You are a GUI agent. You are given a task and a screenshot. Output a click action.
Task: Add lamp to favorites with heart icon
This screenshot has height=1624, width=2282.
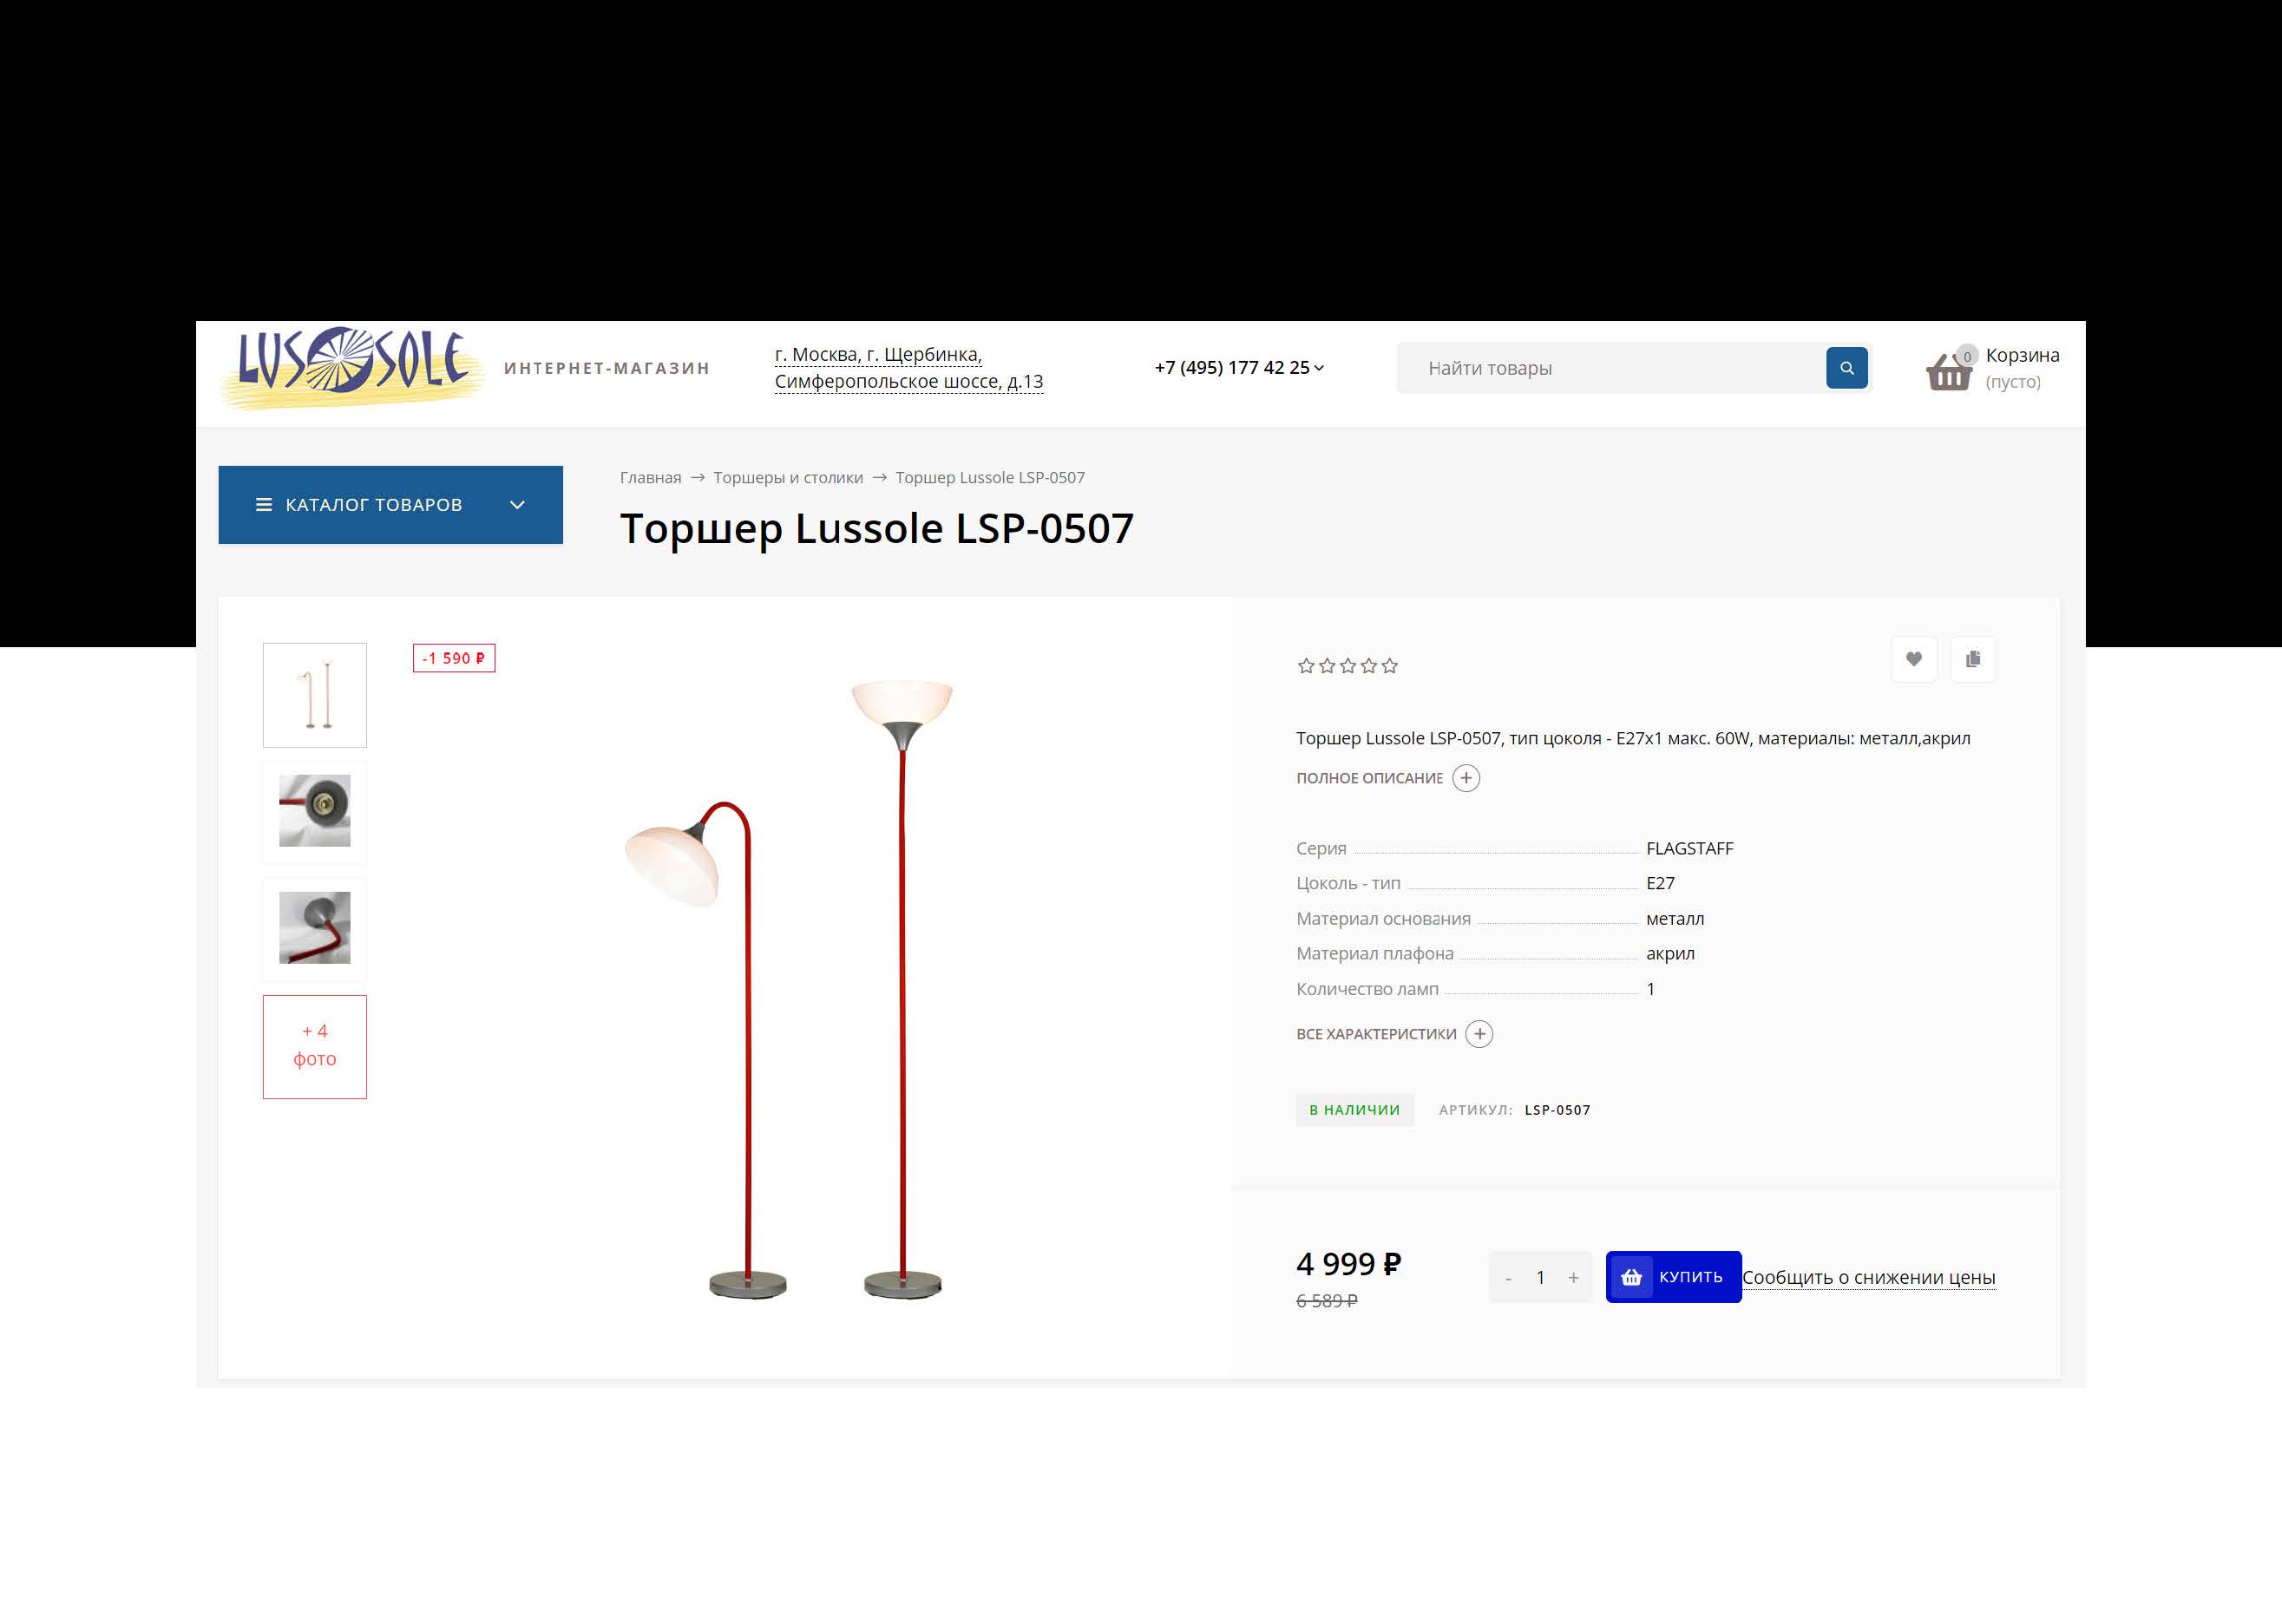[x=1914, y=659]
